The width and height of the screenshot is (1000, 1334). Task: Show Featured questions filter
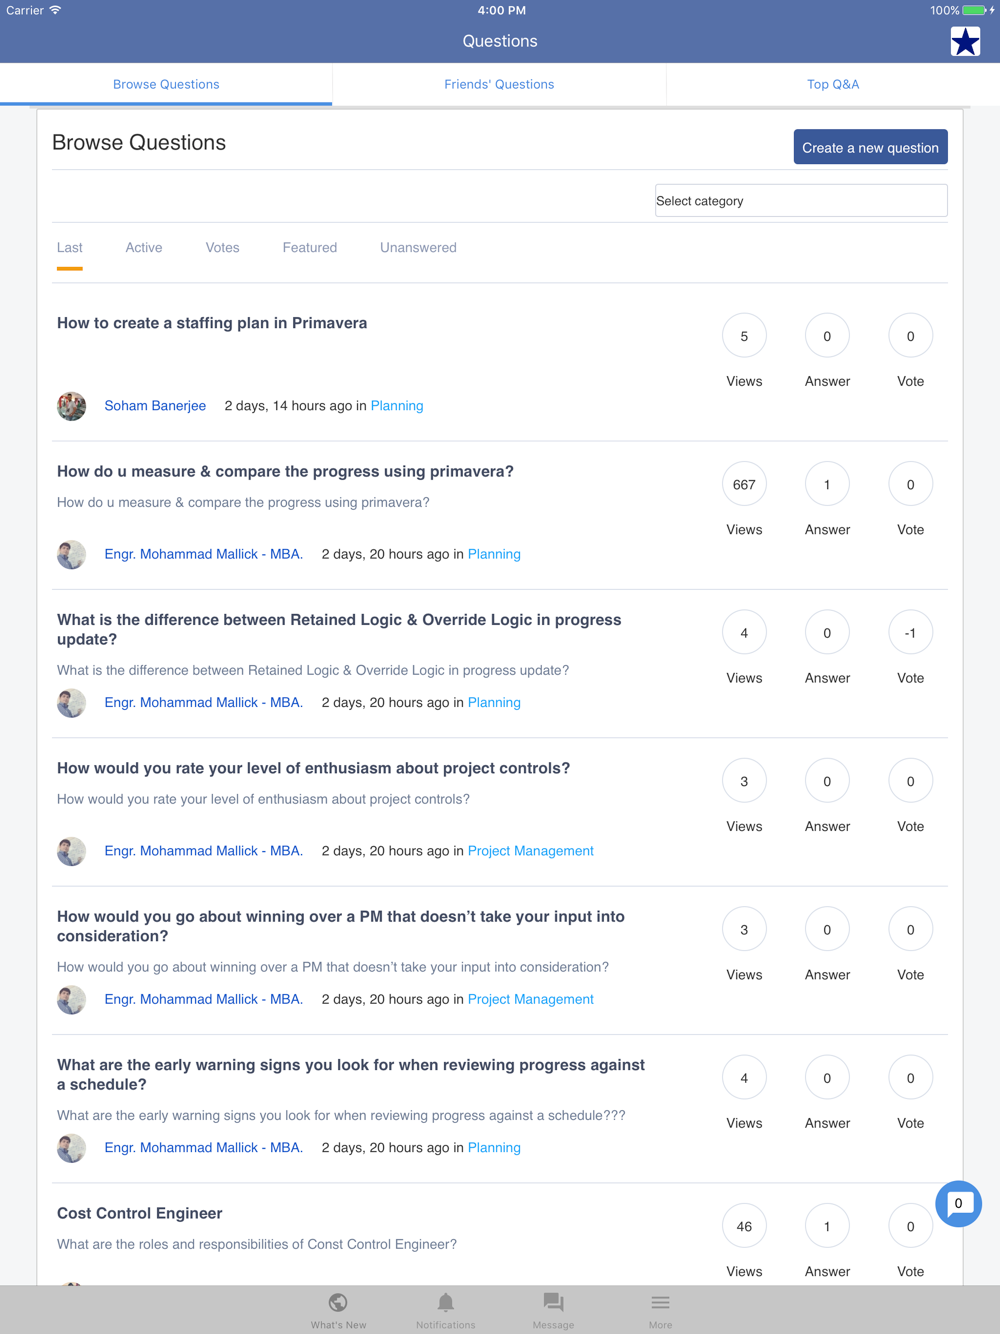(310, 248)
